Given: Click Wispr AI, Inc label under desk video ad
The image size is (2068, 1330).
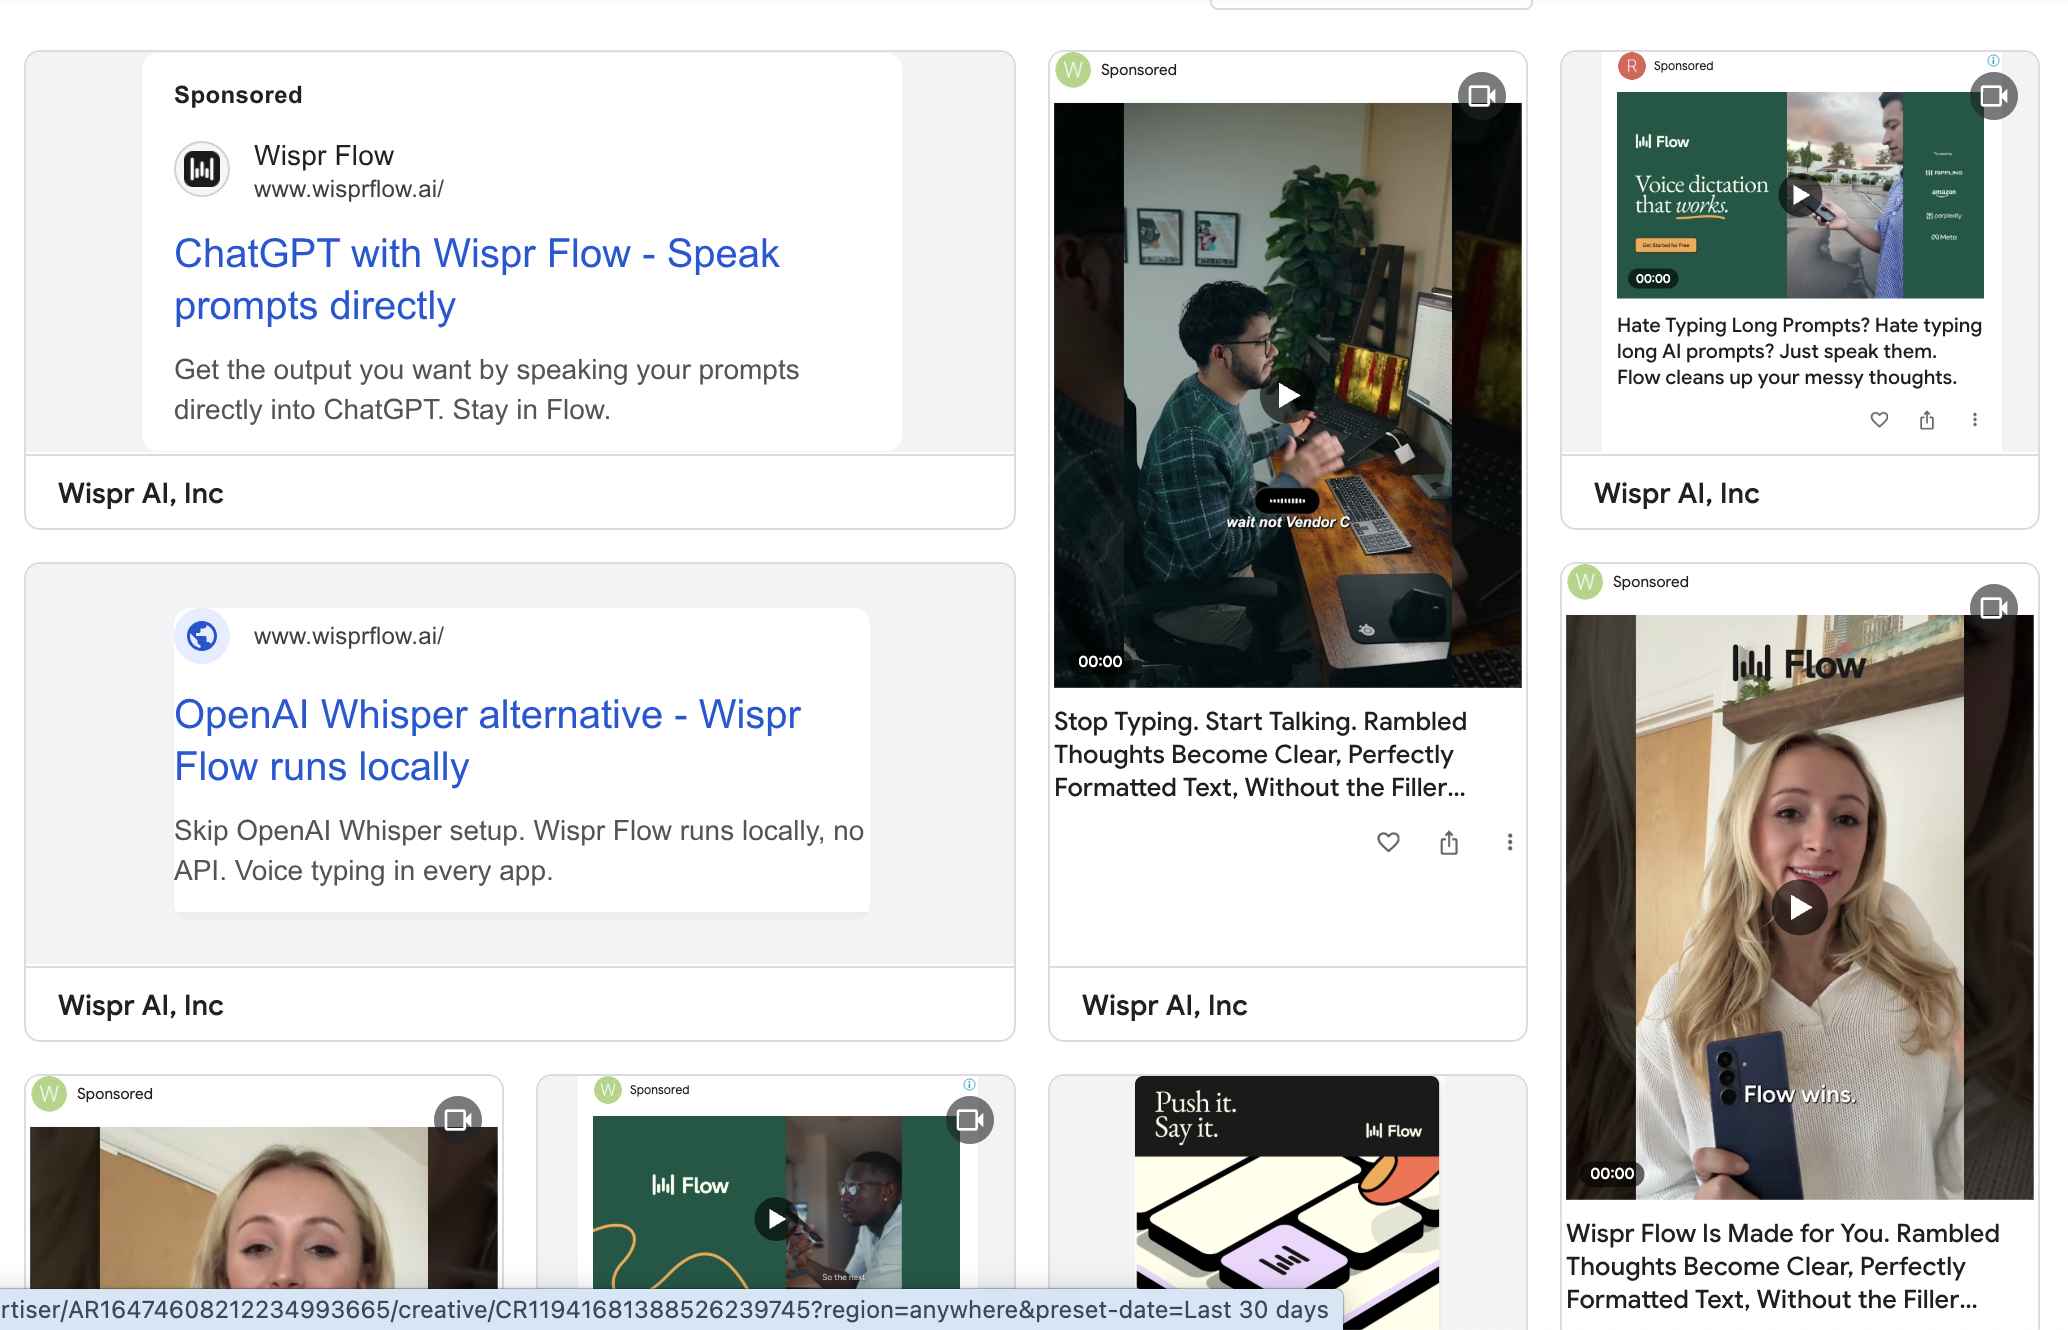Looking at the screenshot, I should click(1165, 1005).
